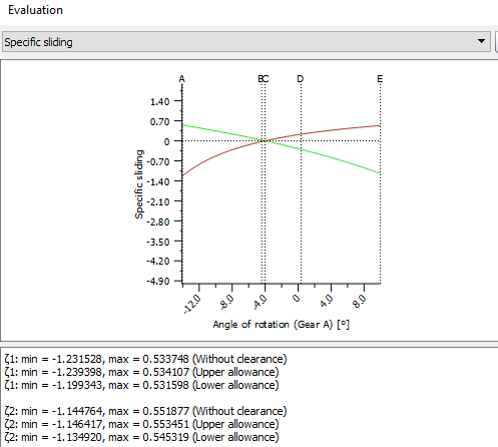Click the Evaluation panel title
Screen dimensions: 498x447
pos(35,10)
